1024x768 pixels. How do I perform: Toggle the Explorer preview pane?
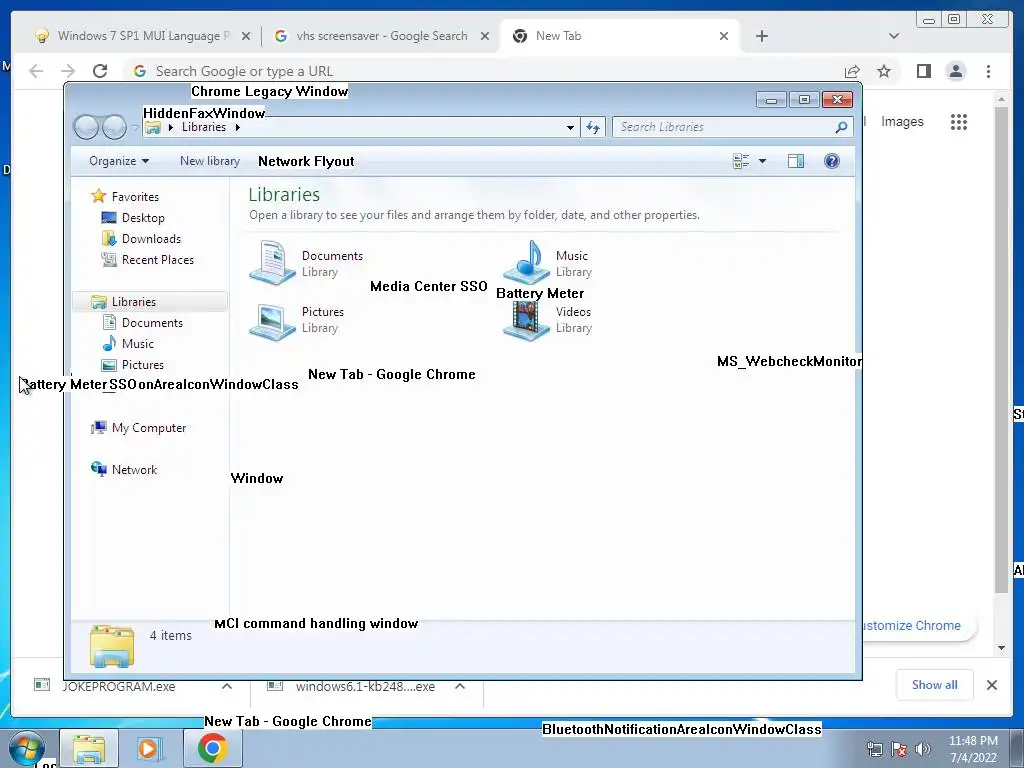[x=796, y=161]
